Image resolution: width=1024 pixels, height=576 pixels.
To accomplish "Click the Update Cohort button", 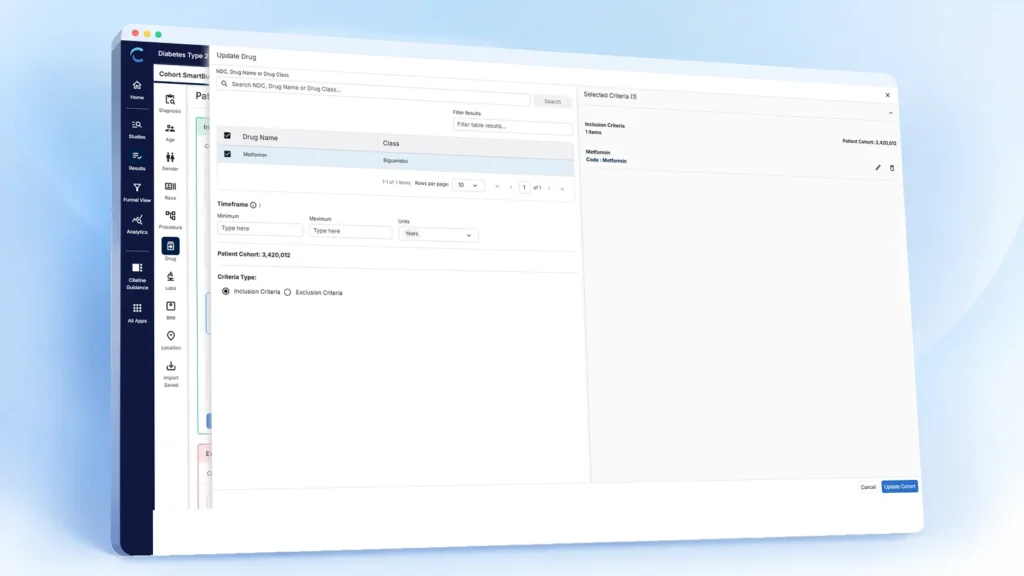I will point(899,487).
